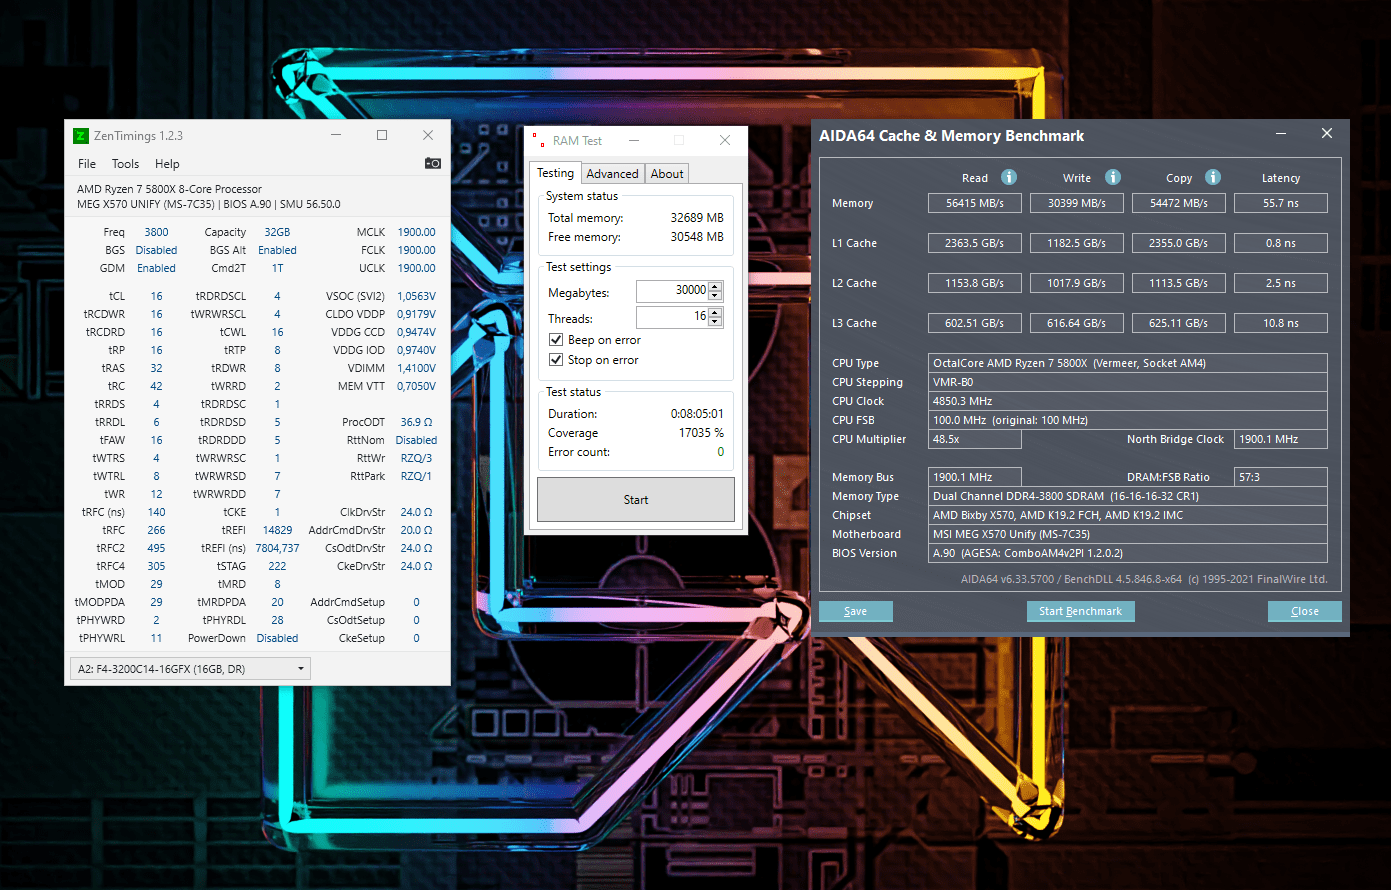Open the Tools menu in ZenTimings
The height and width of the screenshot is (890, 1391).
tap(125, 164)
